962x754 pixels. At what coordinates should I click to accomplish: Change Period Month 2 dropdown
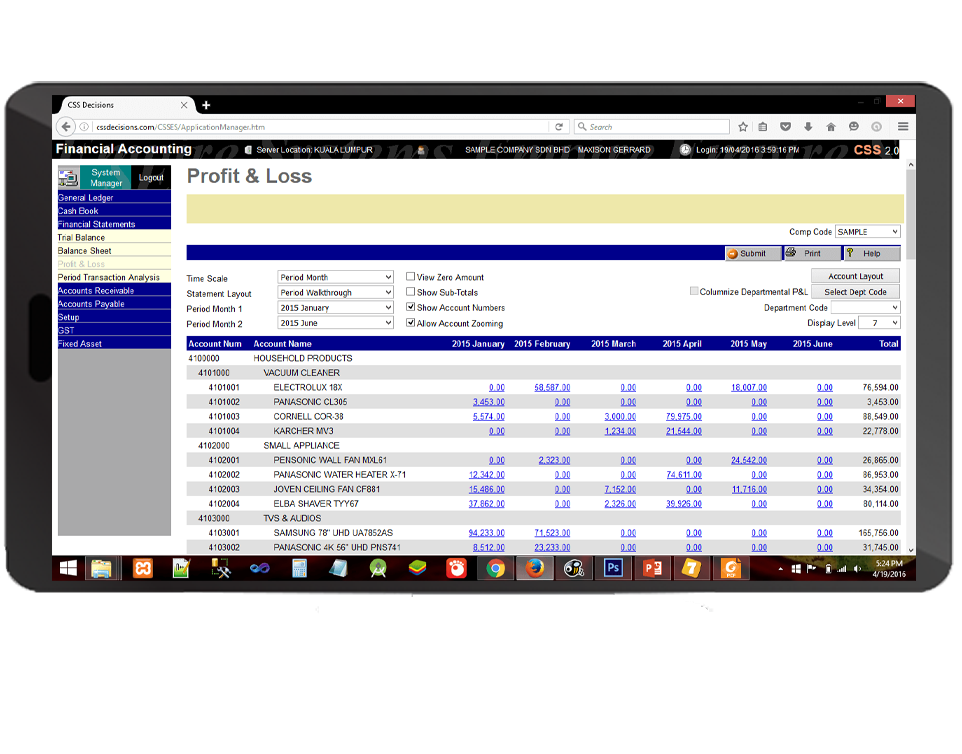click(335, 323)
